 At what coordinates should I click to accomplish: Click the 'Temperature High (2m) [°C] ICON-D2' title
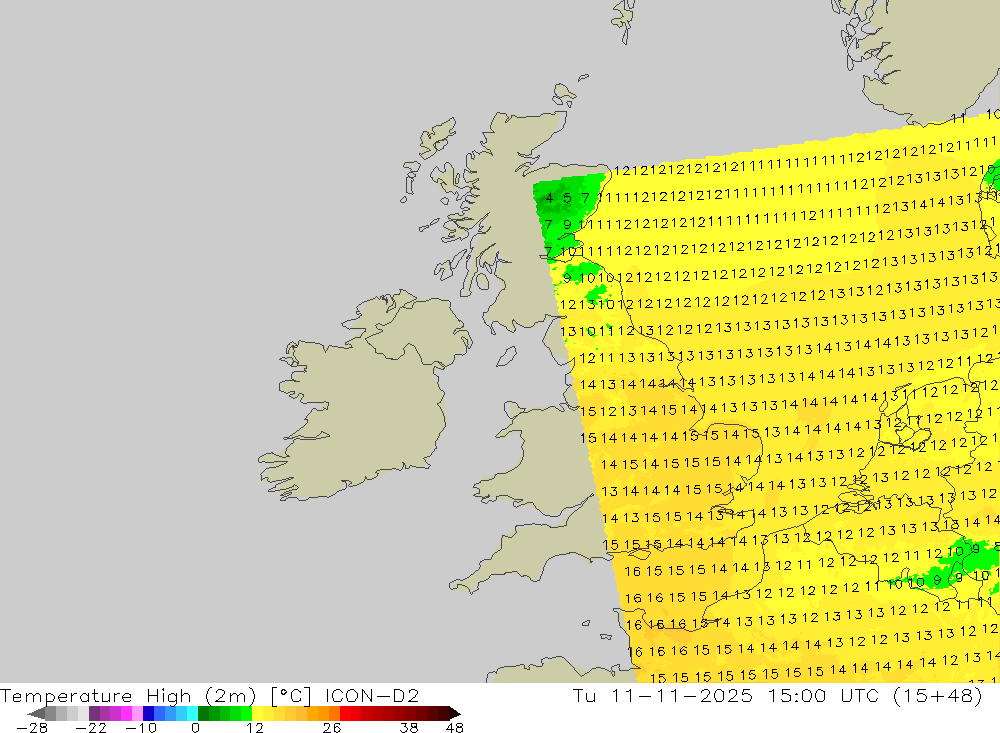(210, 695)
